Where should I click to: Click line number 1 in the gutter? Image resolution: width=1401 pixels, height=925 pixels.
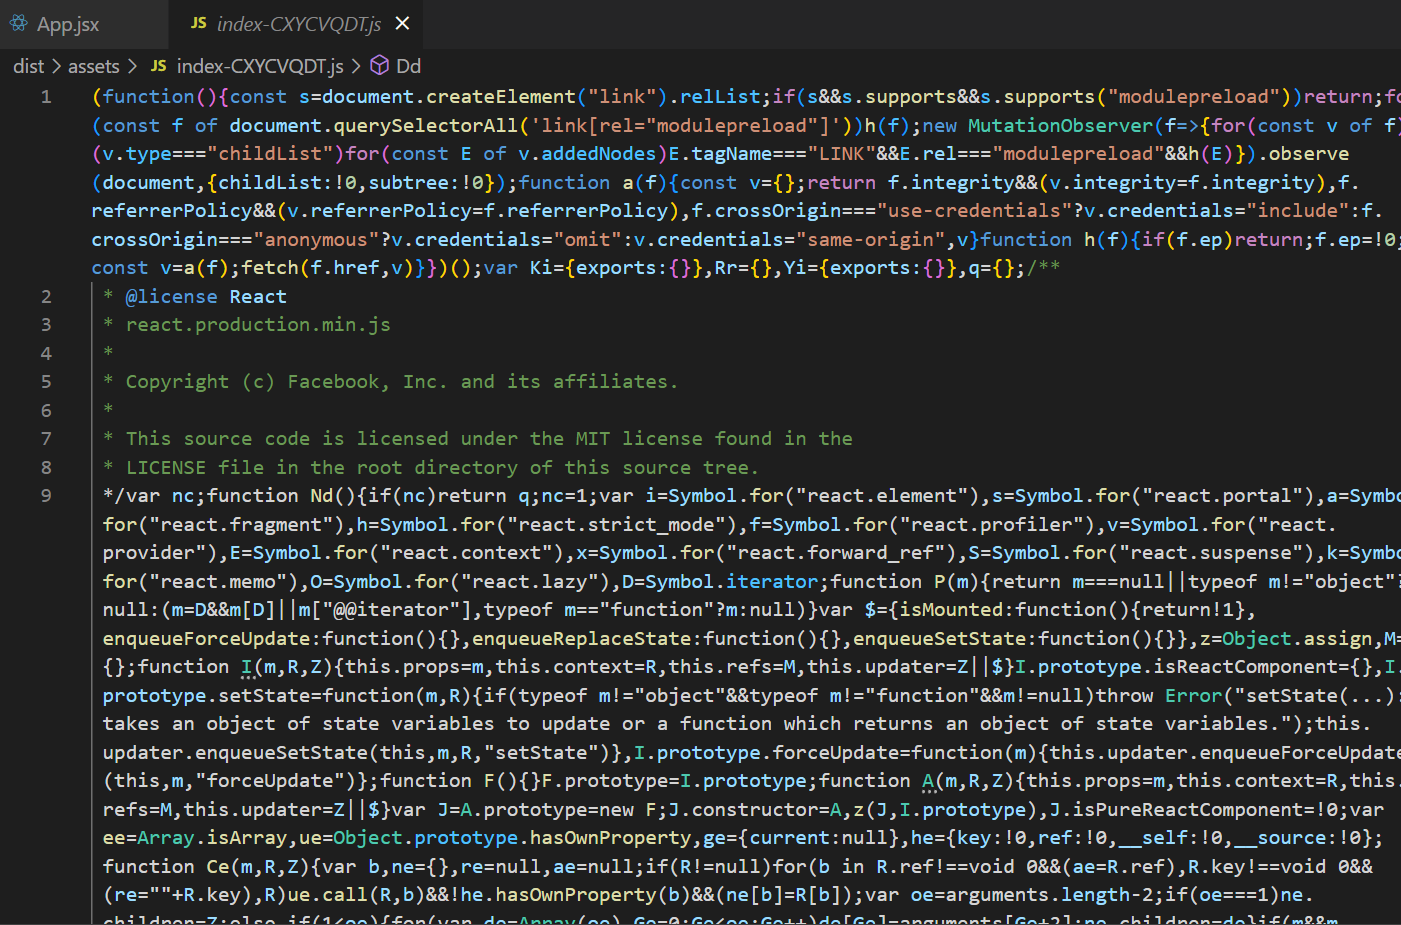click(x=46, y=97)
